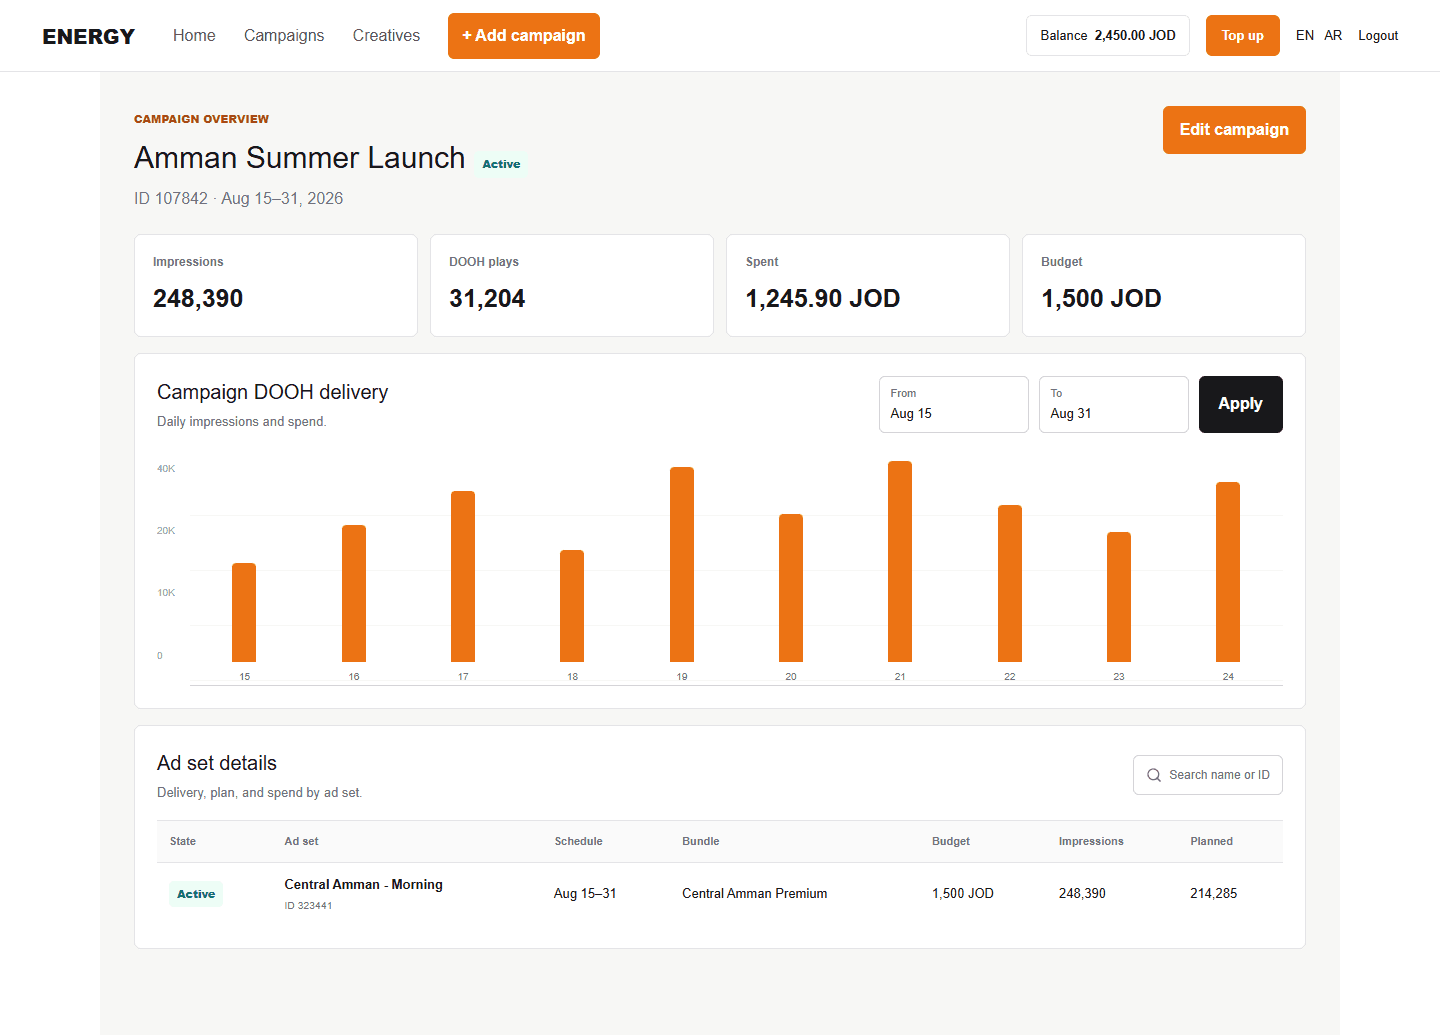Open the From date field

954,404
